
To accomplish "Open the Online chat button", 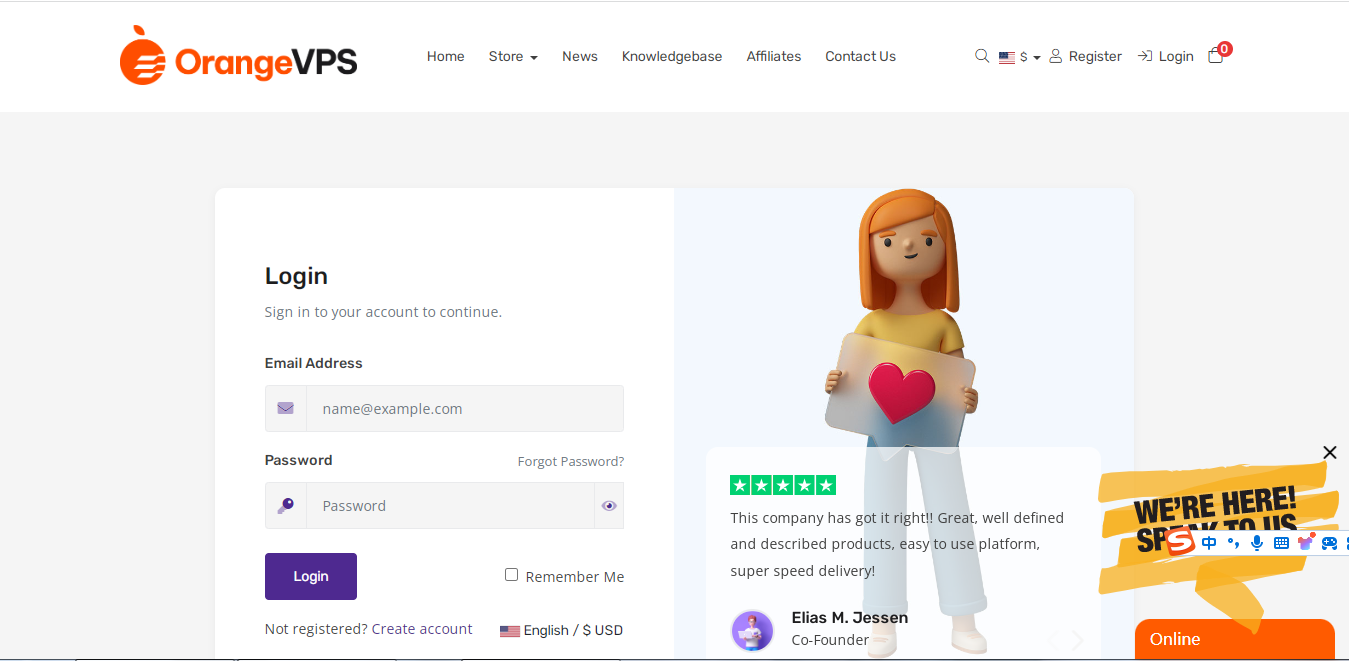I will (1235, 640).
